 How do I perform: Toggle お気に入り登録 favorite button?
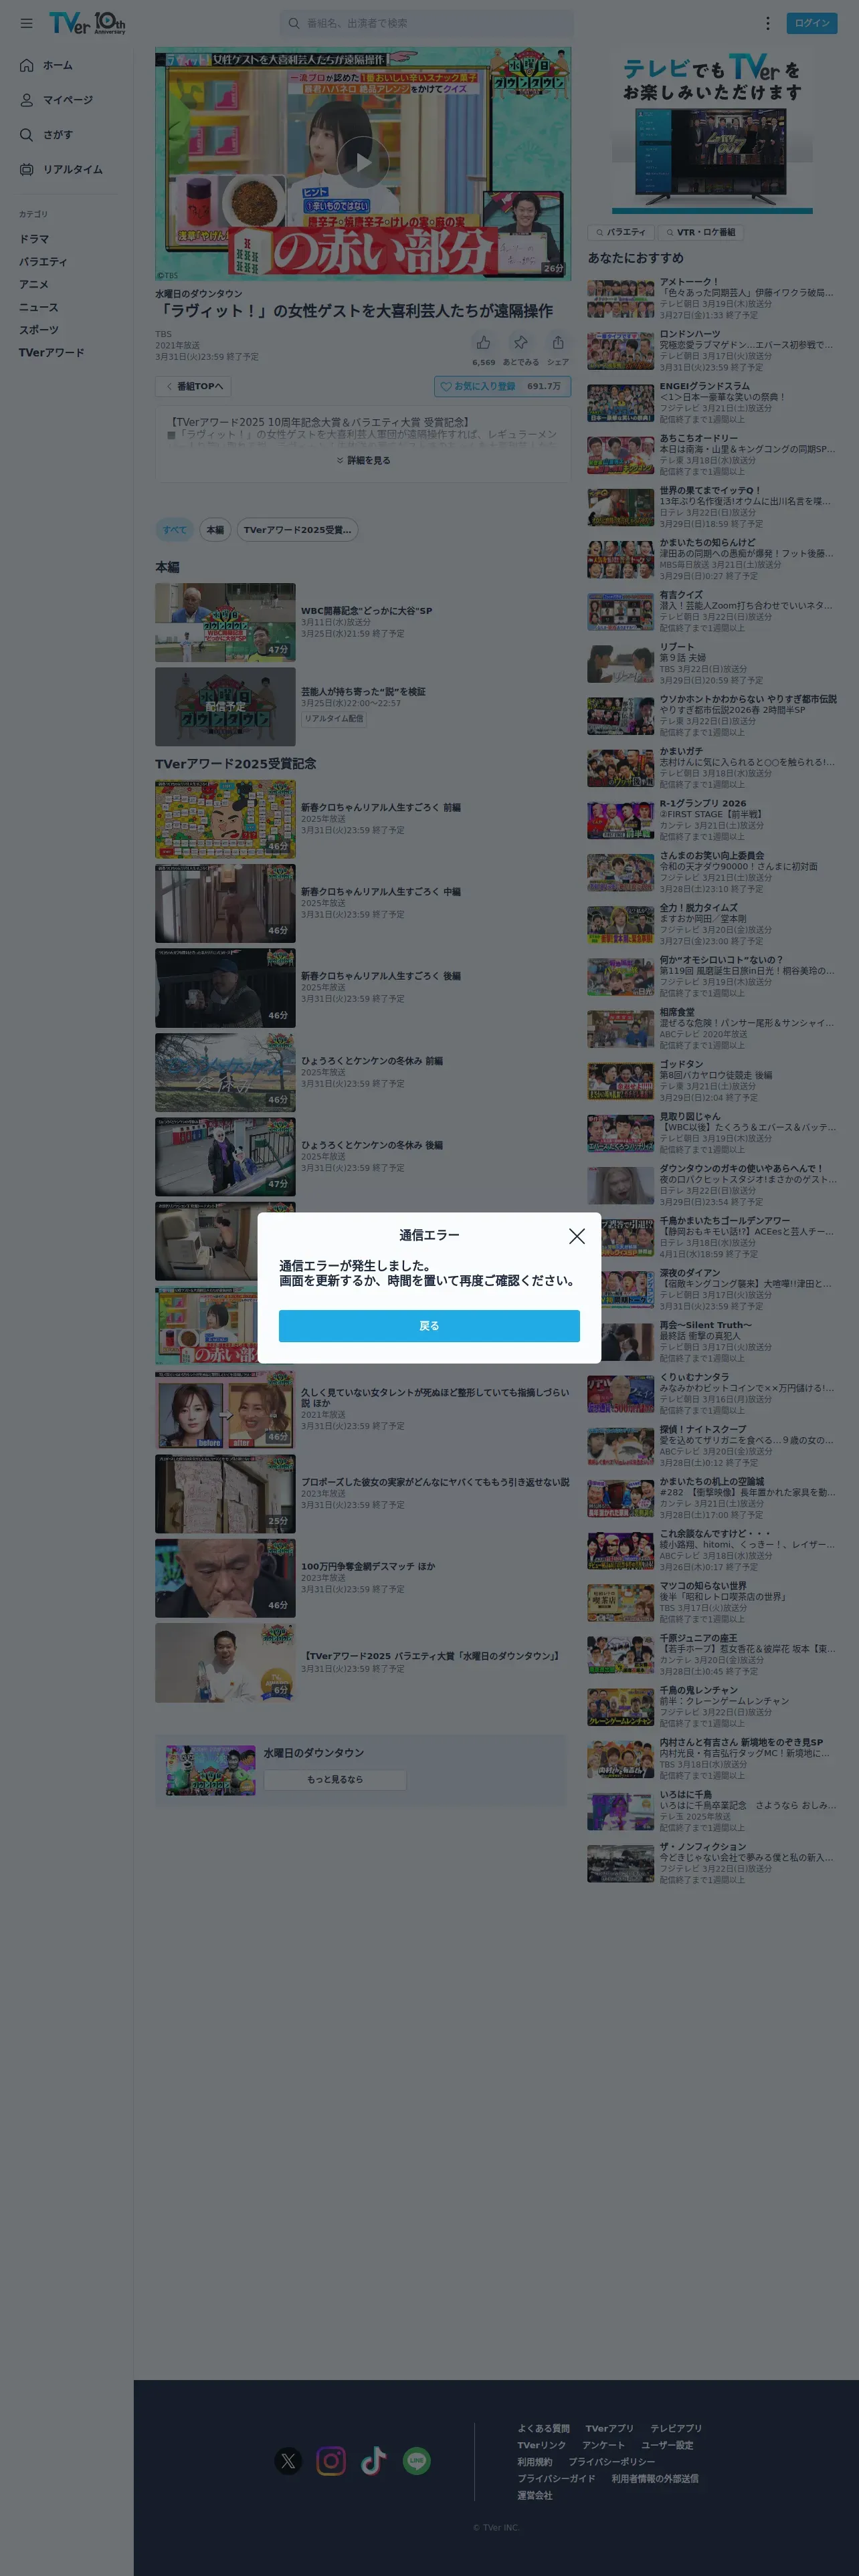pyautogui.click(x=502, y=386)
